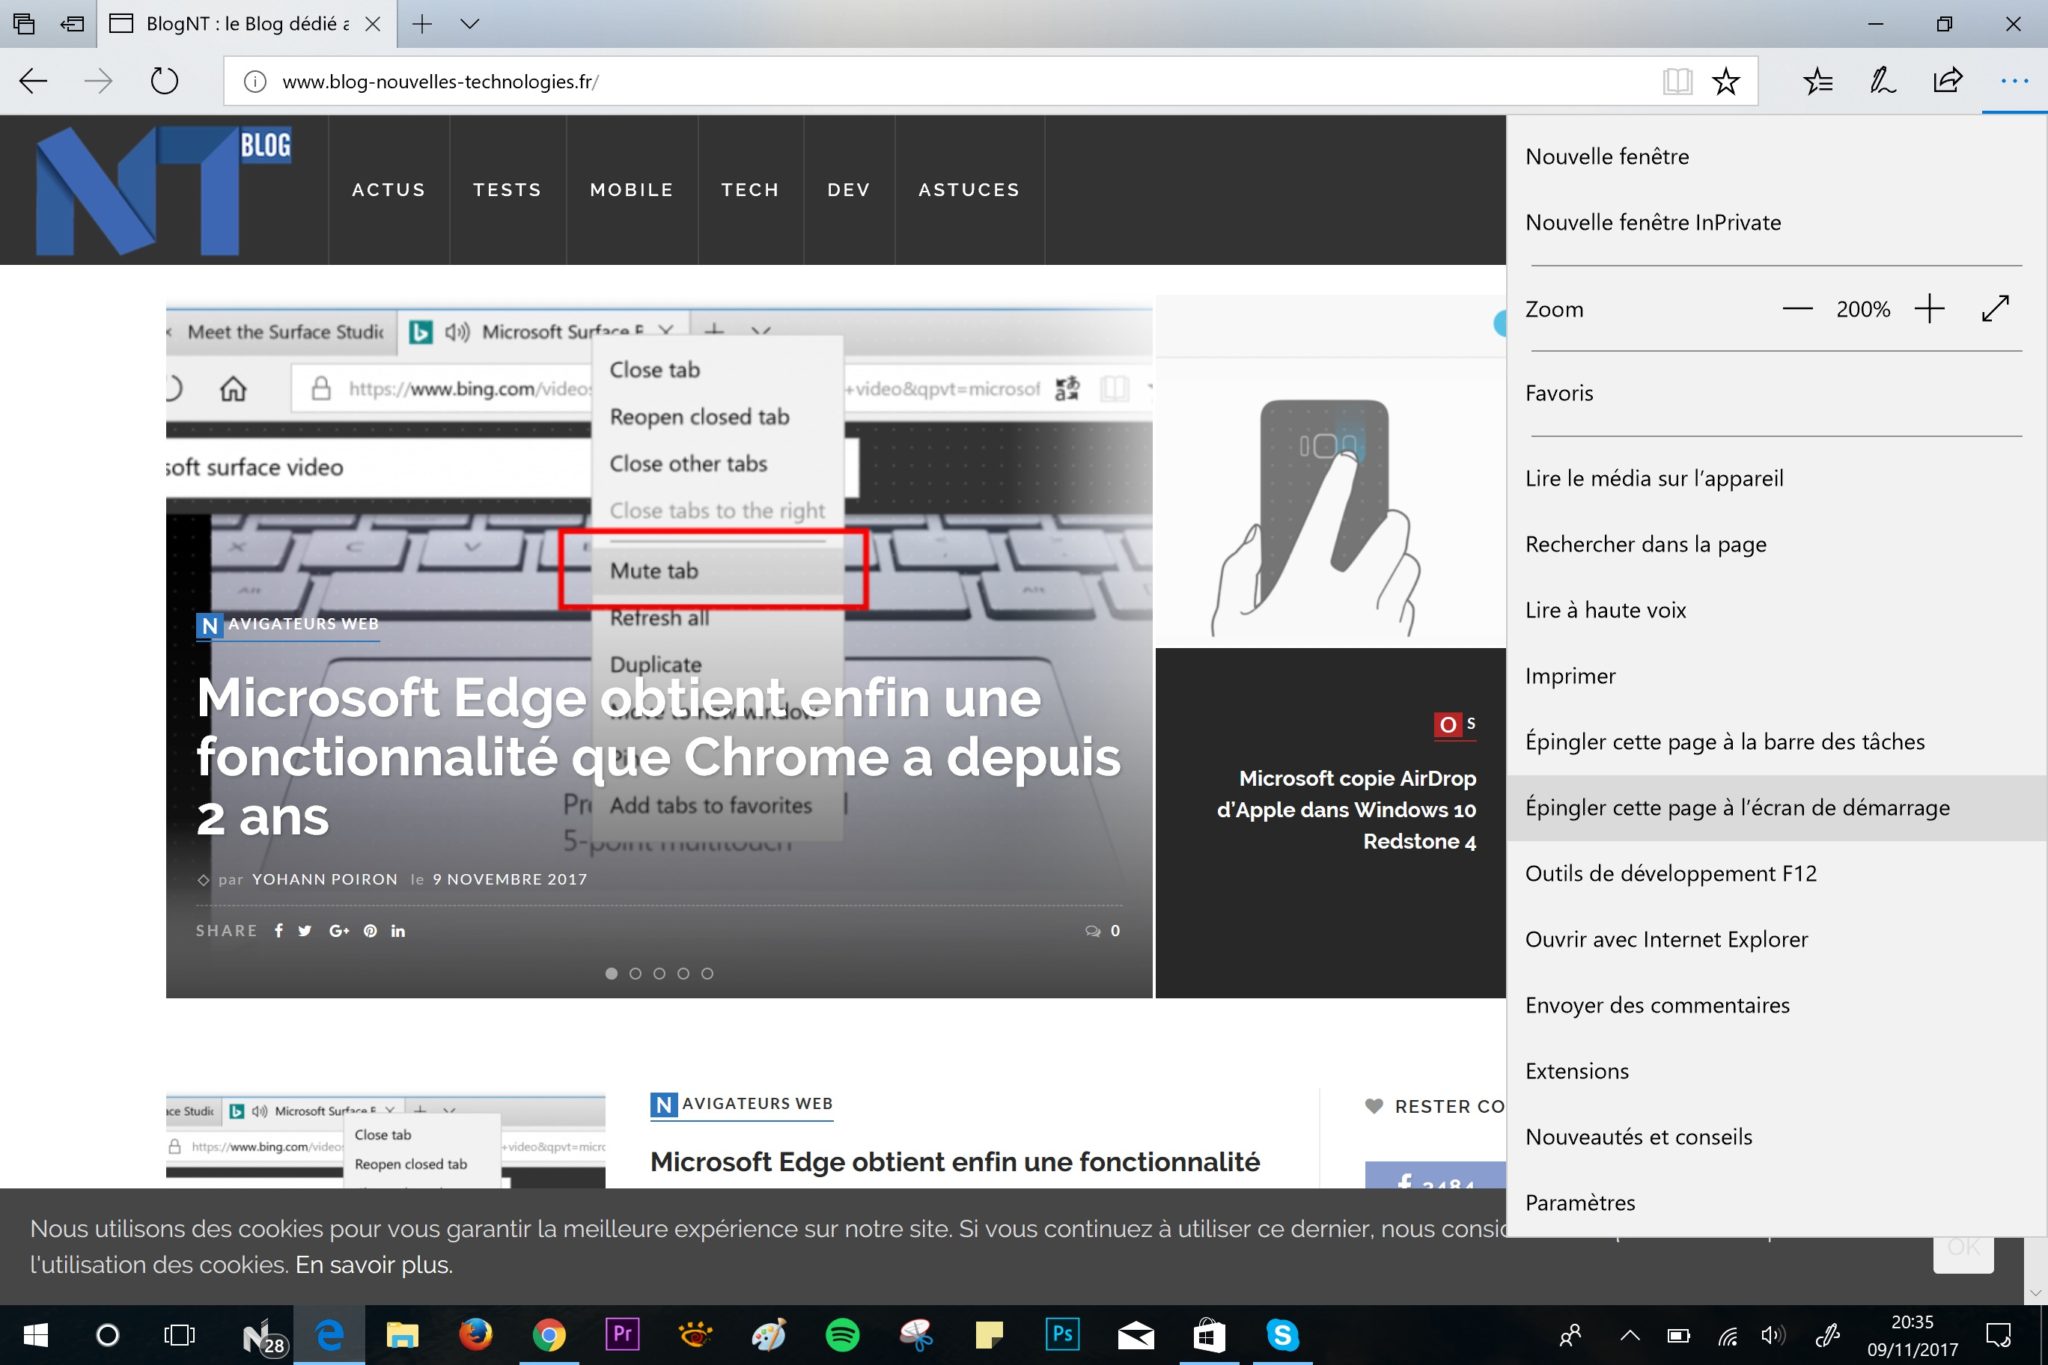Refresh the page with reload icon
2048x1365 pixels.
pyautogui.click(x=164, y=80)
